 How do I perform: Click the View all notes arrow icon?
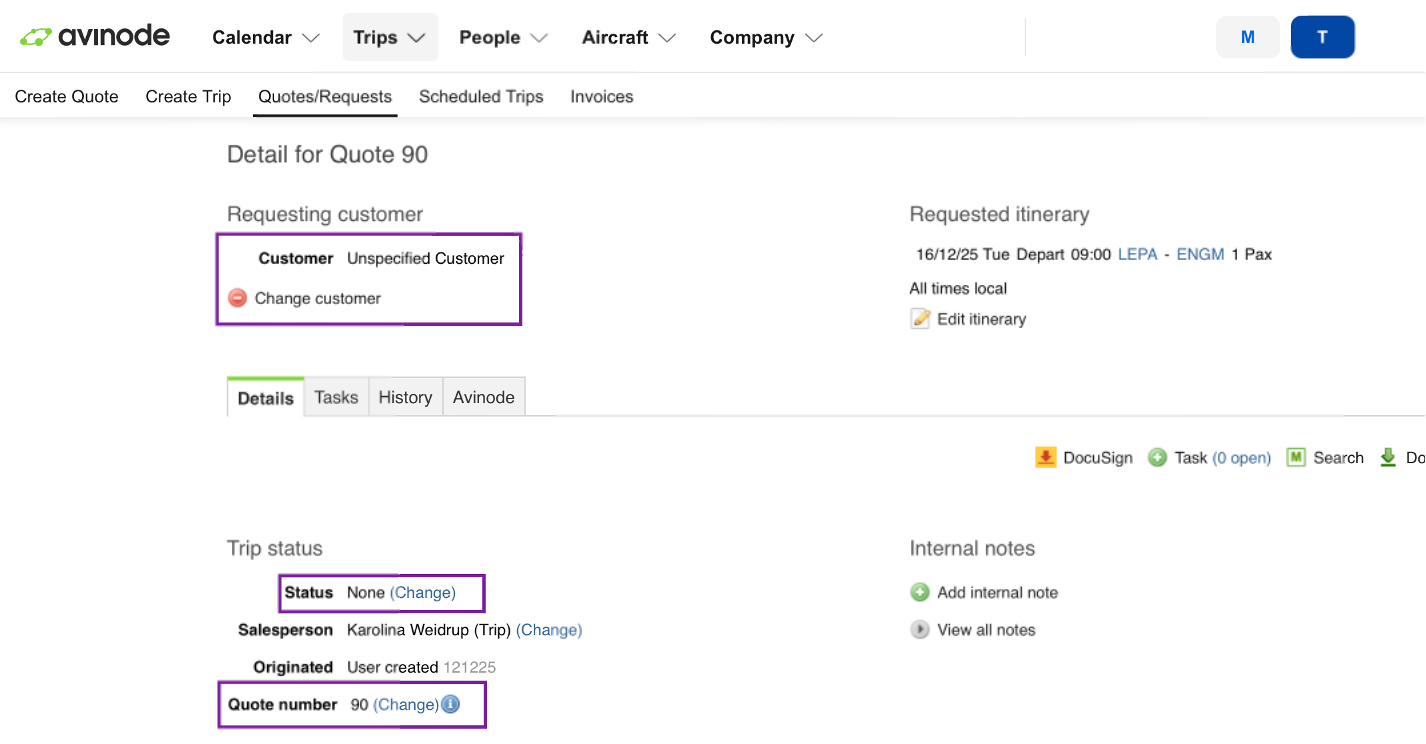tap(920, 630)
